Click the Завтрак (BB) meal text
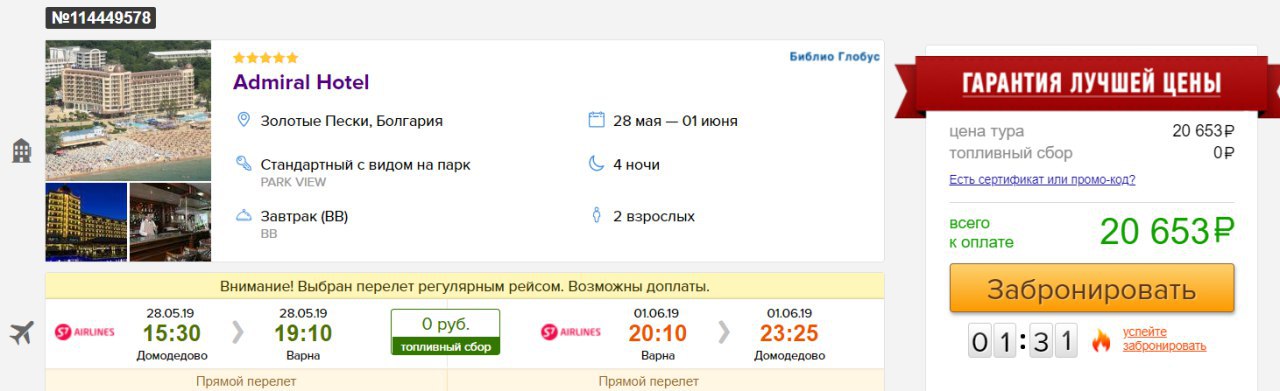This screenshot has width=1280, height=391. (304, 216)
